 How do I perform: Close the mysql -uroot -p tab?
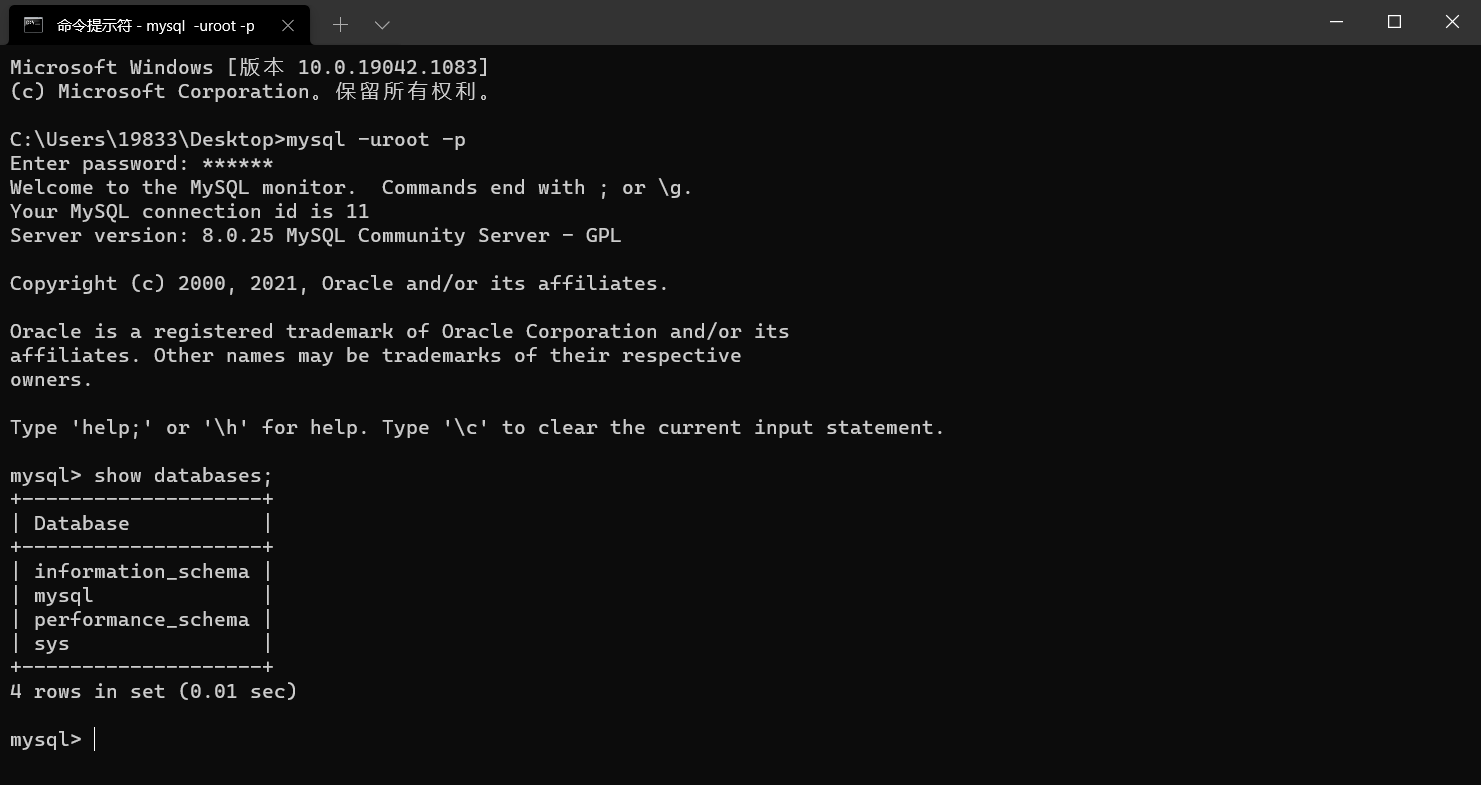(x=288, y=25)
